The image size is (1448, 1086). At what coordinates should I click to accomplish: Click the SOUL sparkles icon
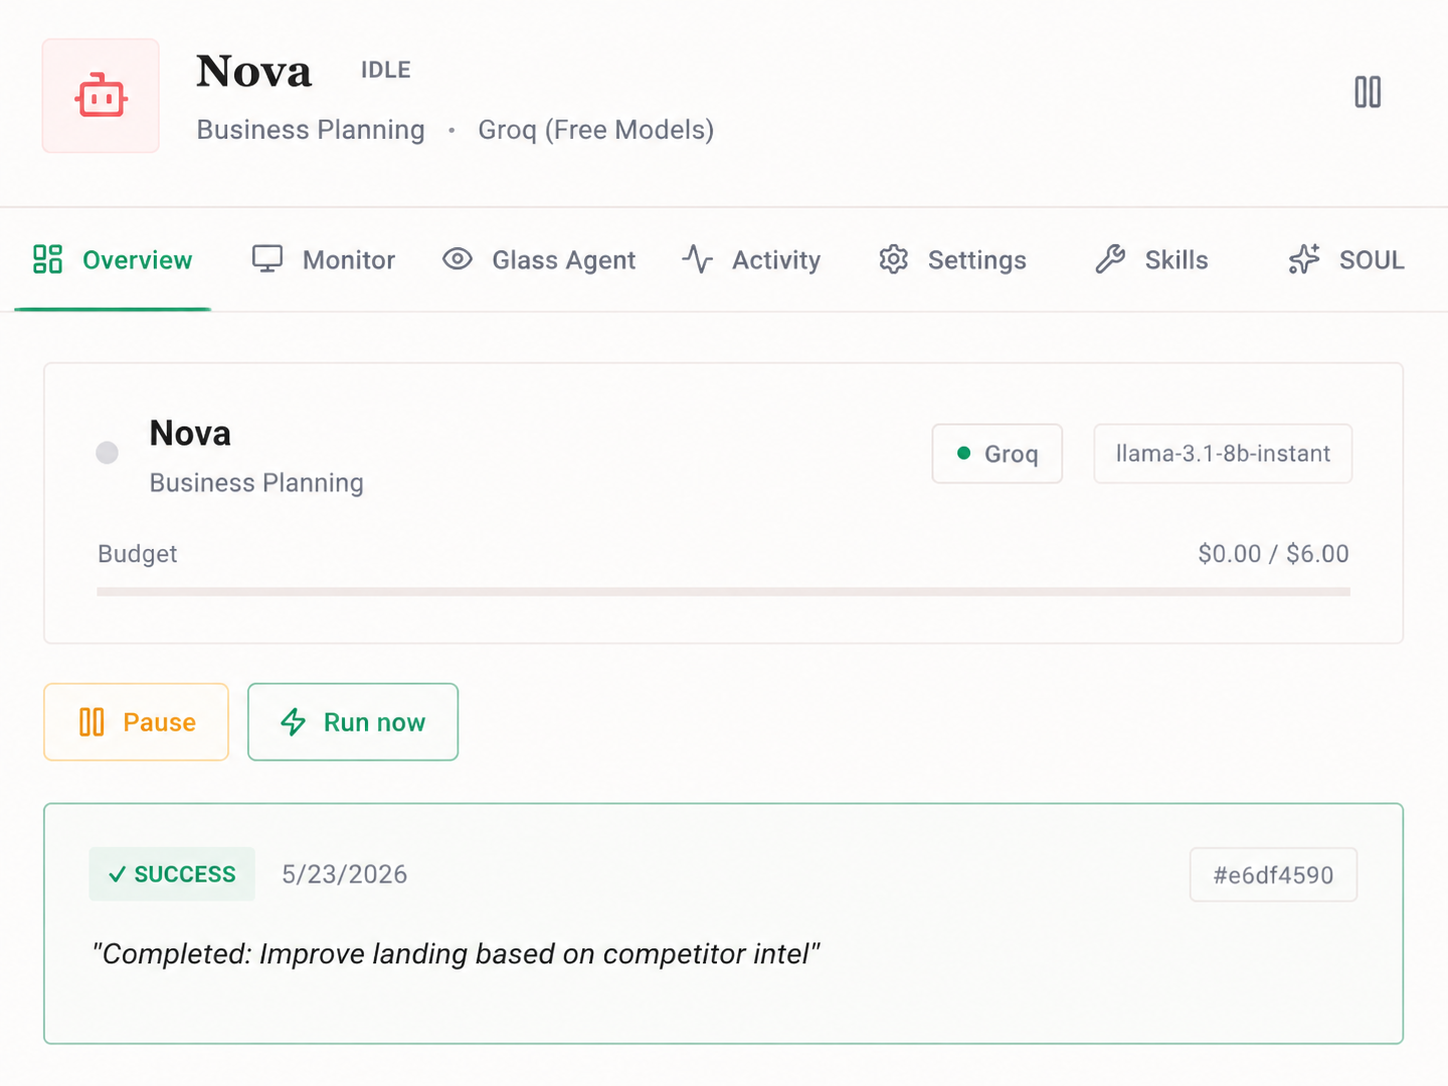point(1304,260)
